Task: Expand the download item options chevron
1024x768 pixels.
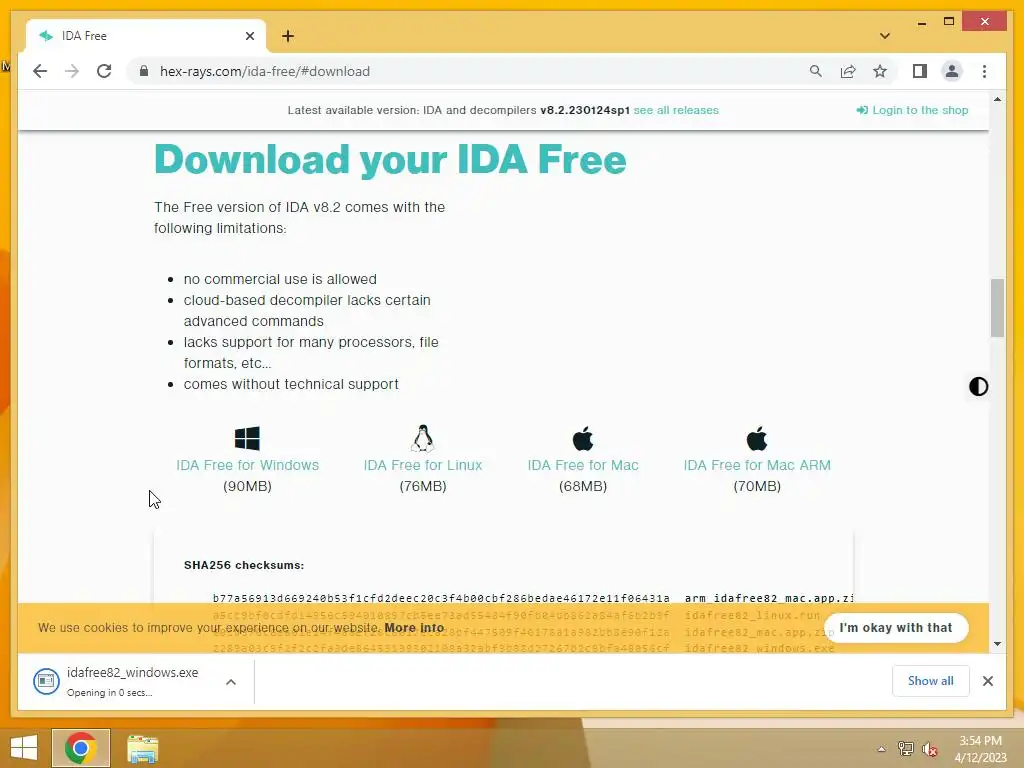Action: [231, 682]
